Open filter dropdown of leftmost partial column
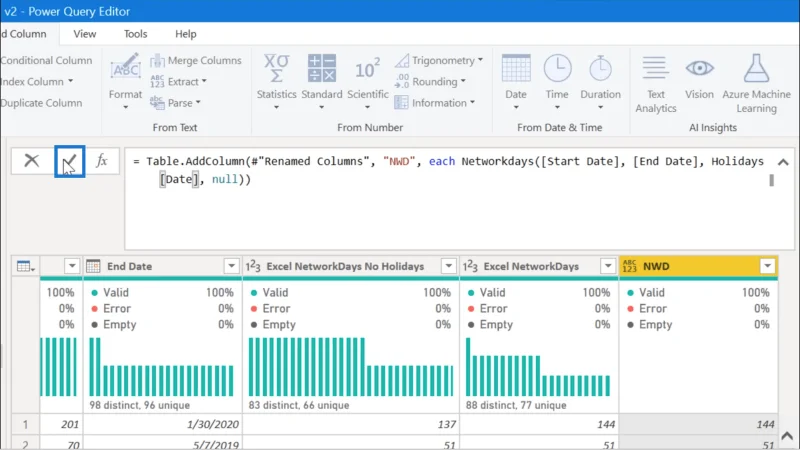 [72, 266]
